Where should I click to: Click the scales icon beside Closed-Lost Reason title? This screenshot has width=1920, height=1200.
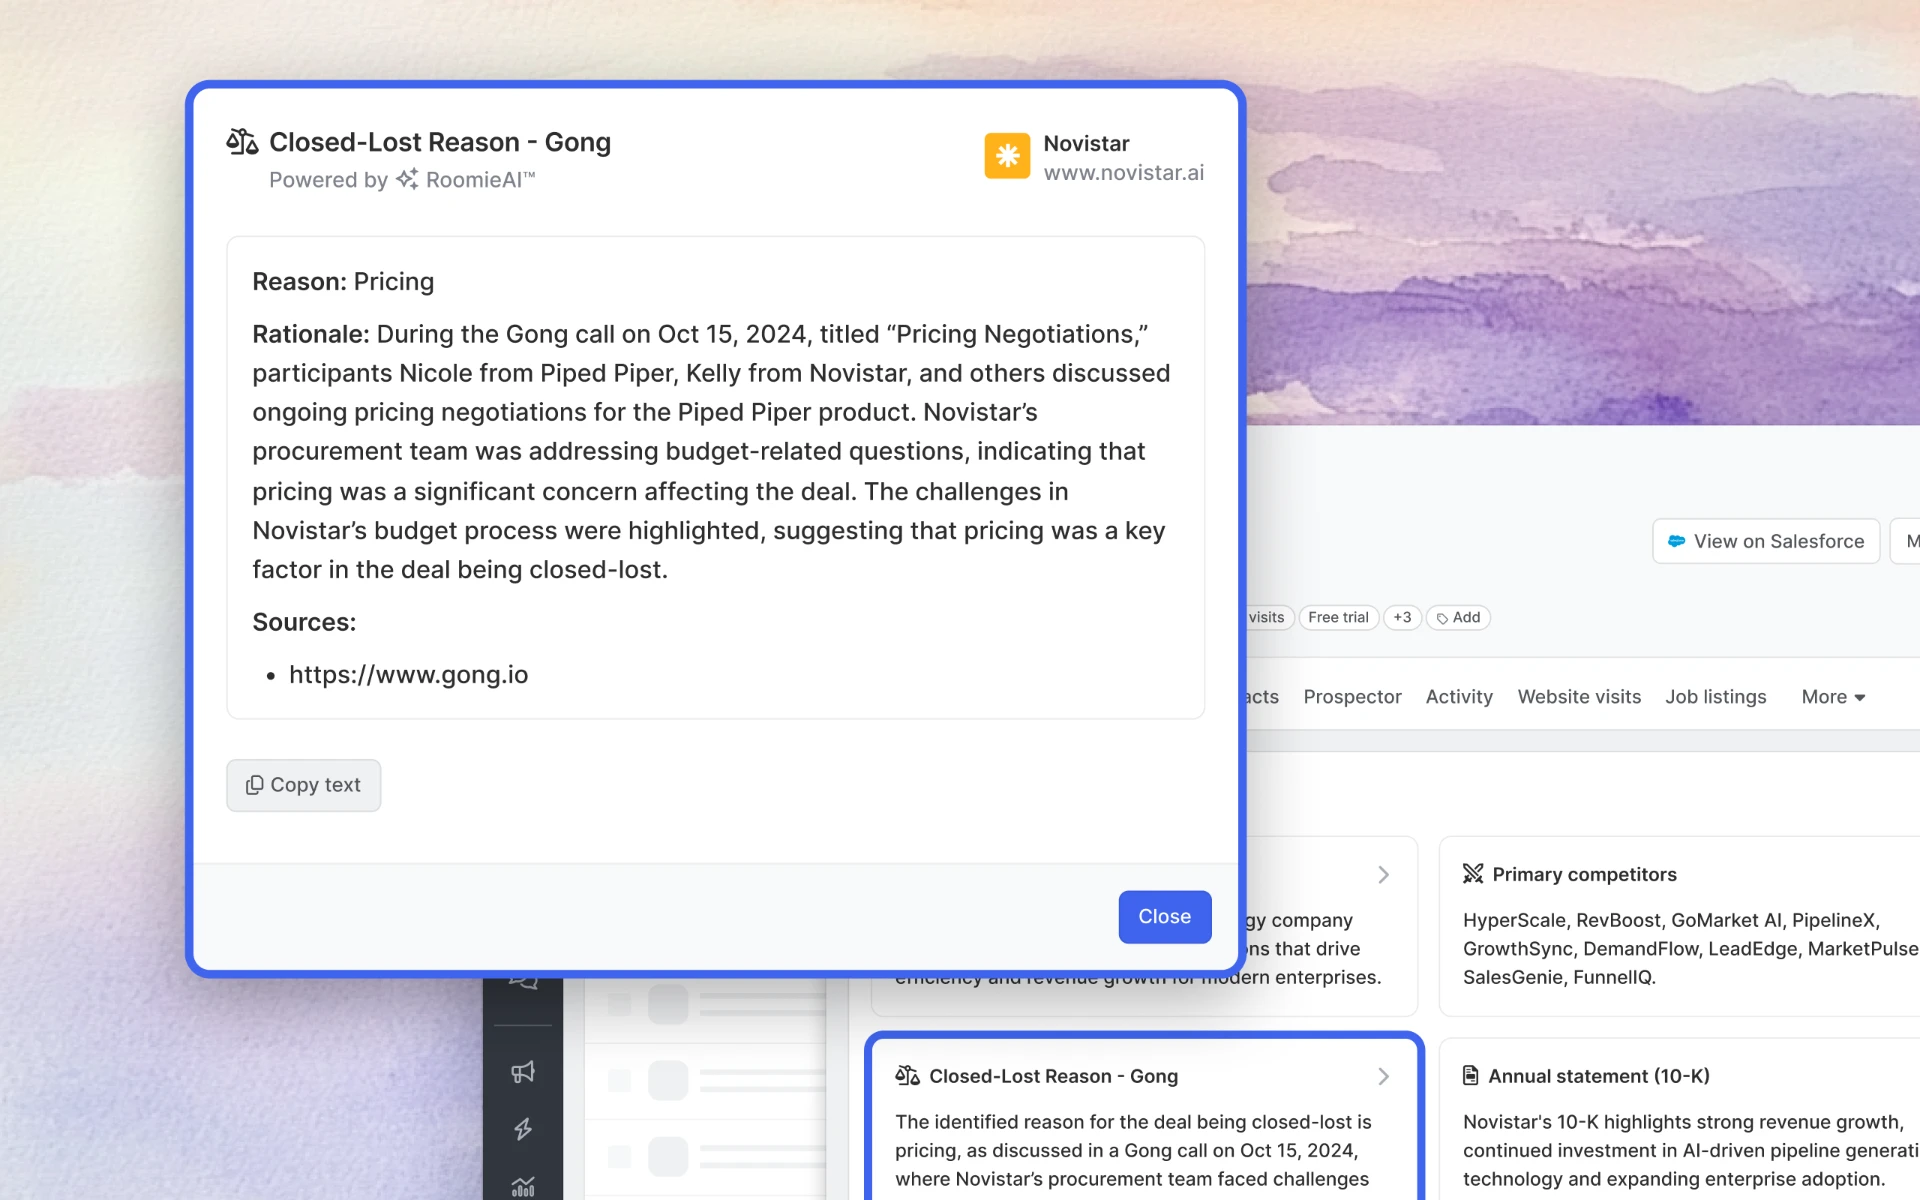(241, 141)
